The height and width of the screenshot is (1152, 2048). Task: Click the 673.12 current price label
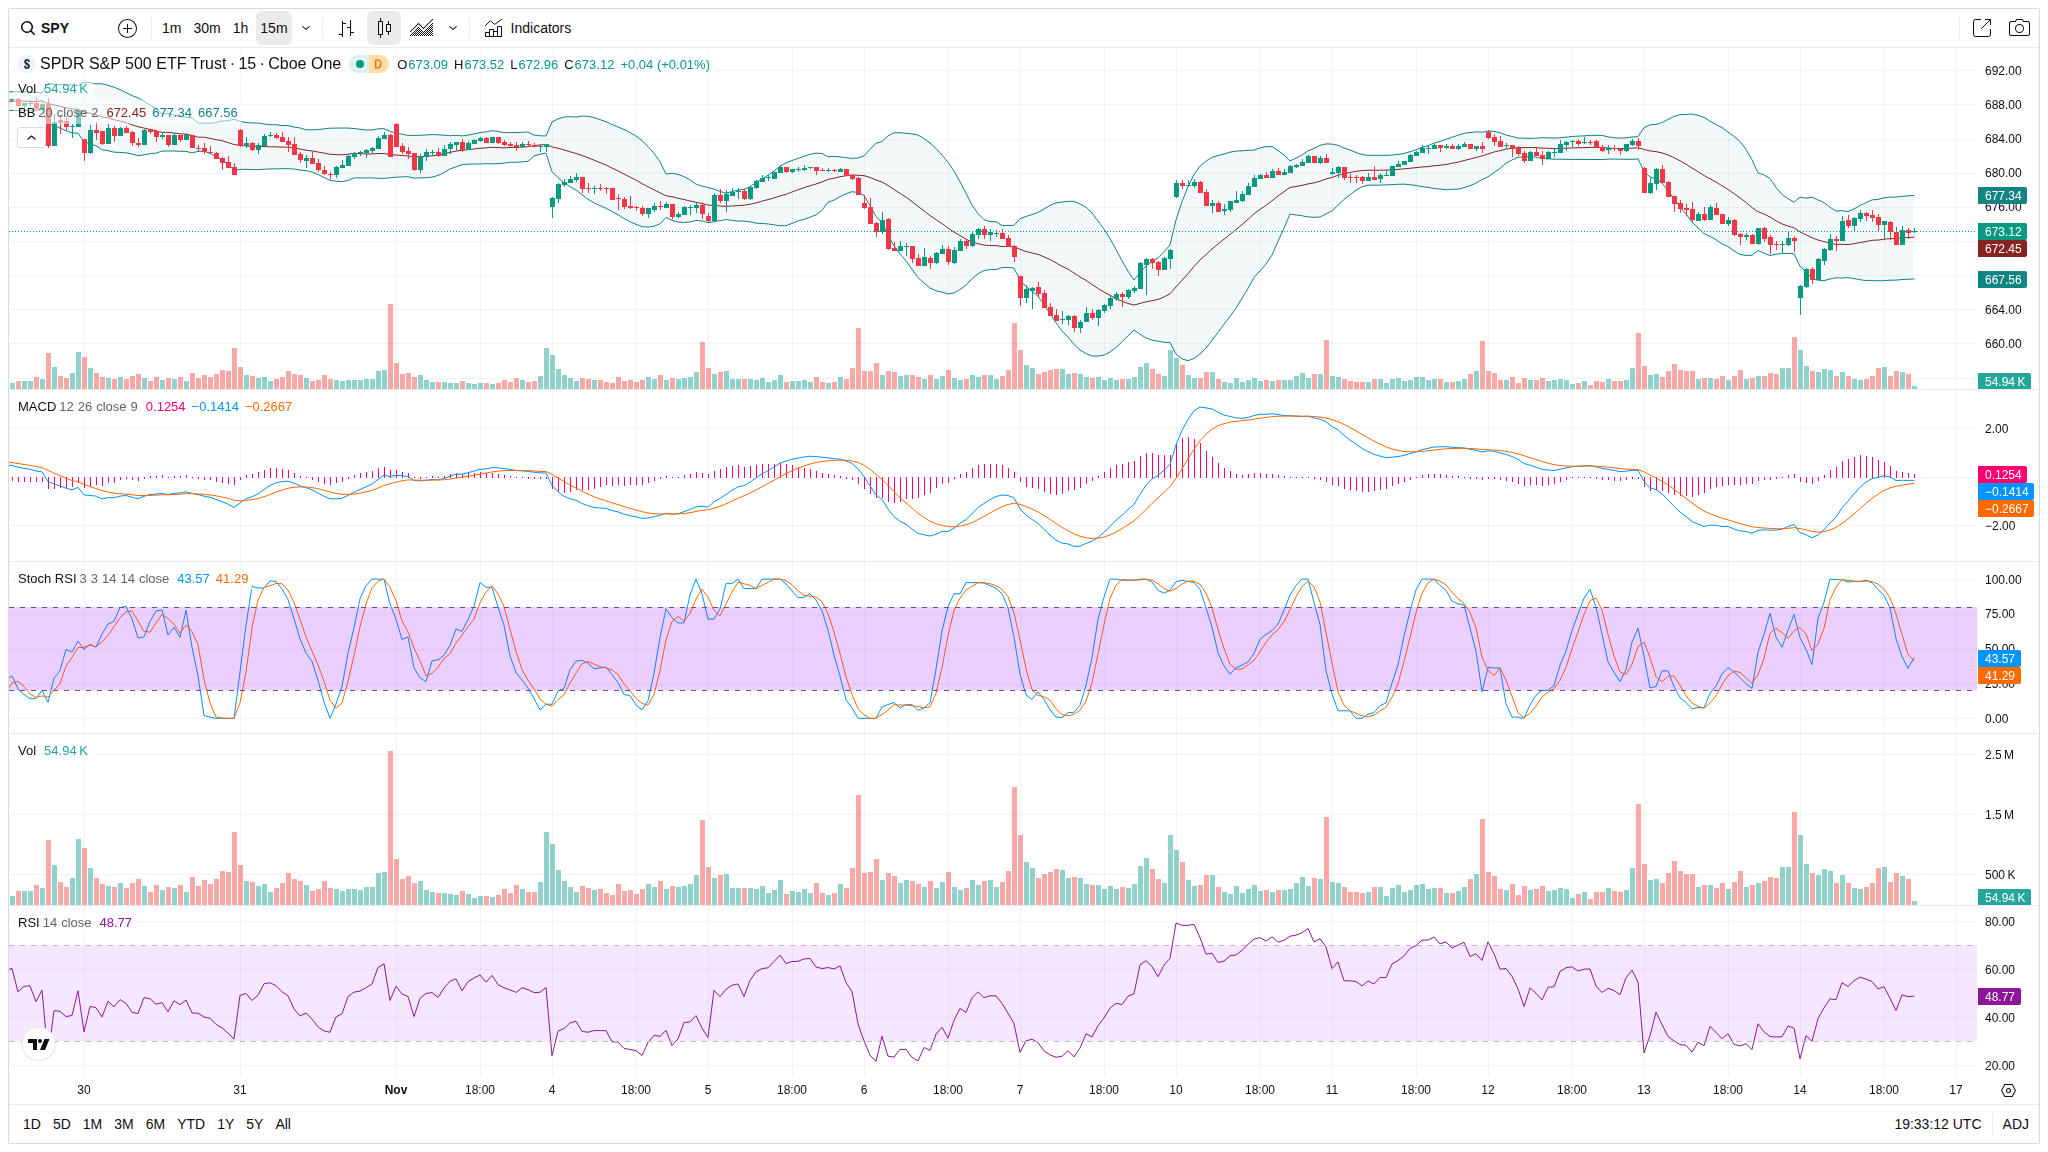click(x=2002, y=231)
